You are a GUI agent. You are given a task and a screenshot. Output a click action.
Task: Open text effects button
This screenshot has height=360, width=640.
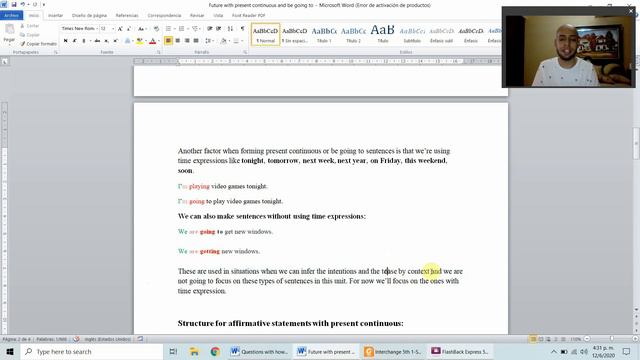point(127,41)
